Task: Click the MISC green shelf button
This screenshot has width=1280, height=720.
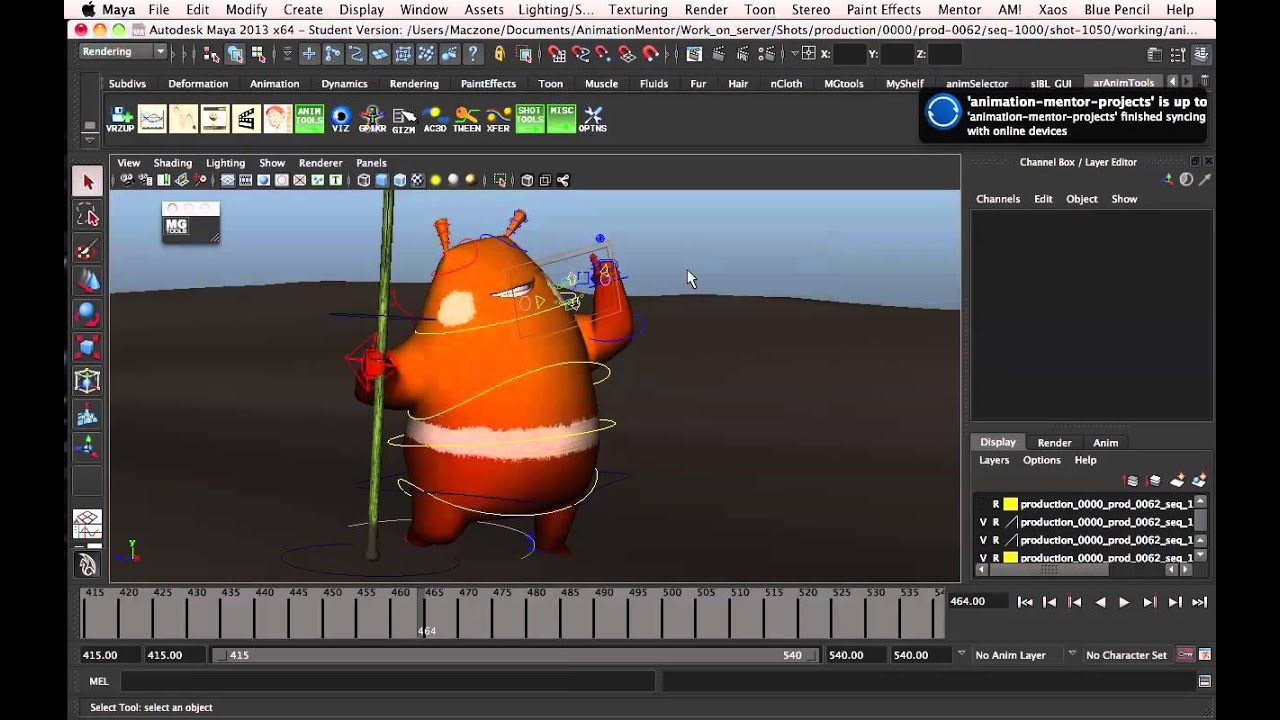Action: pyautogui.click(x=561, y=119)
